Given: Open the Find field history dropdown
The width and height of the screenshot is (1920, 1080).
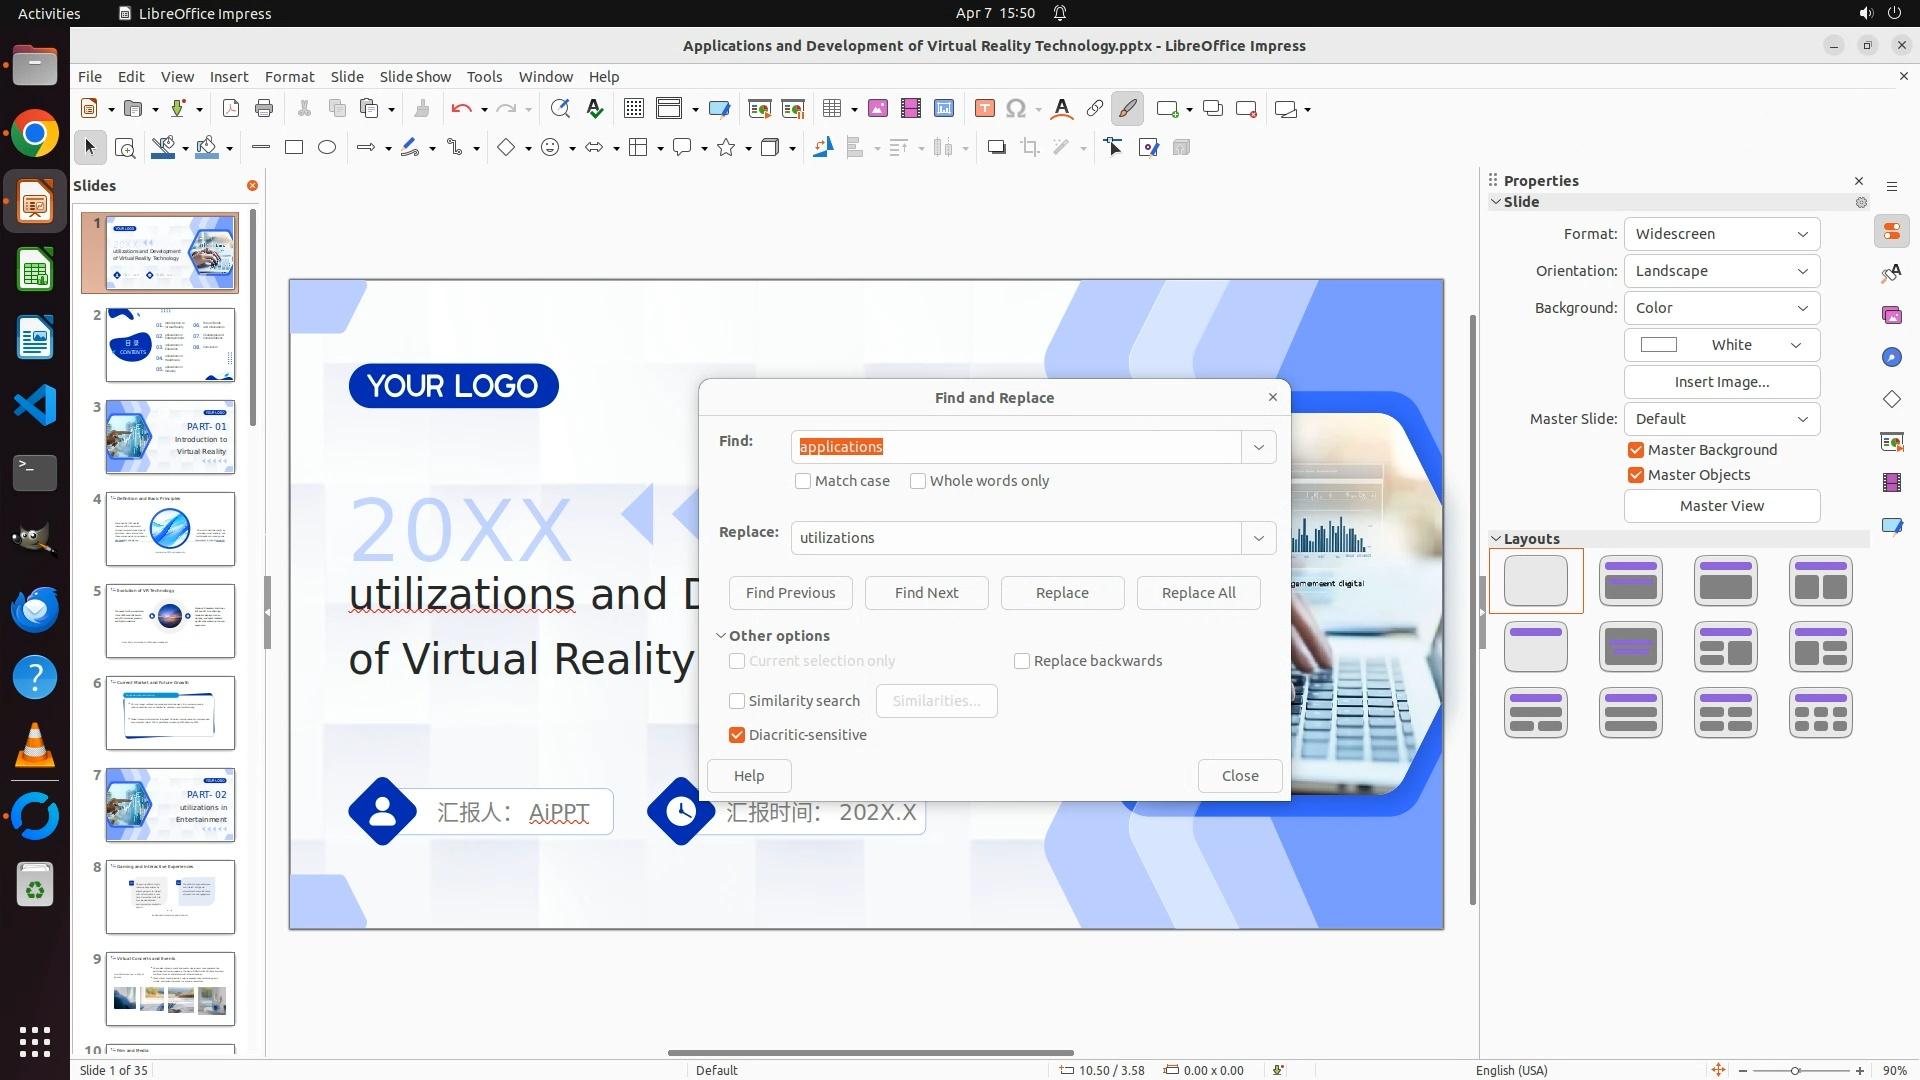Looking at the screenshot, I should (x=1258, y=447).
